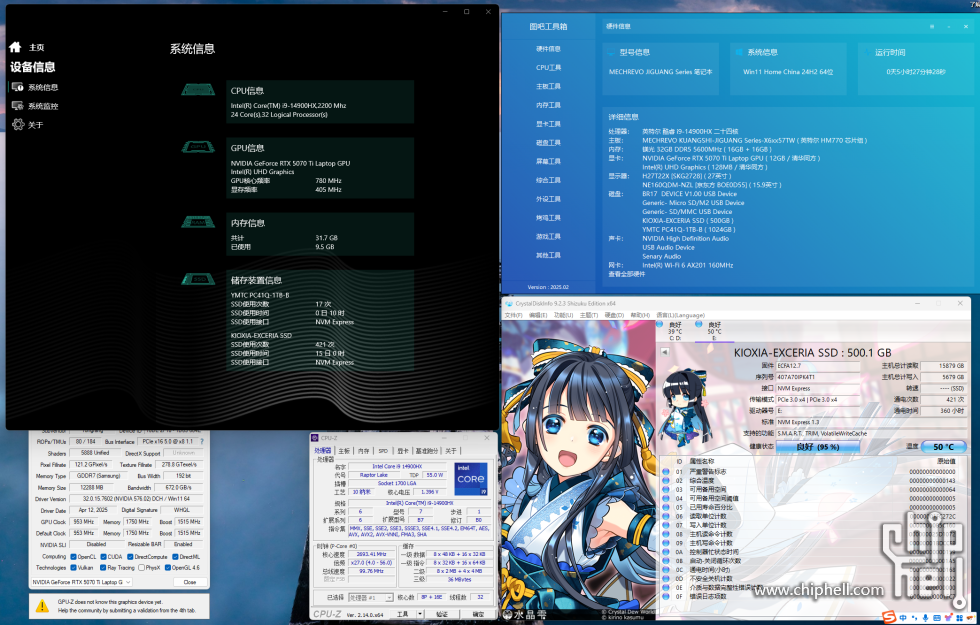Click the CPU-Z title bar app icon
This screenshot has height=625, width=980.
[x=315, y=438]
